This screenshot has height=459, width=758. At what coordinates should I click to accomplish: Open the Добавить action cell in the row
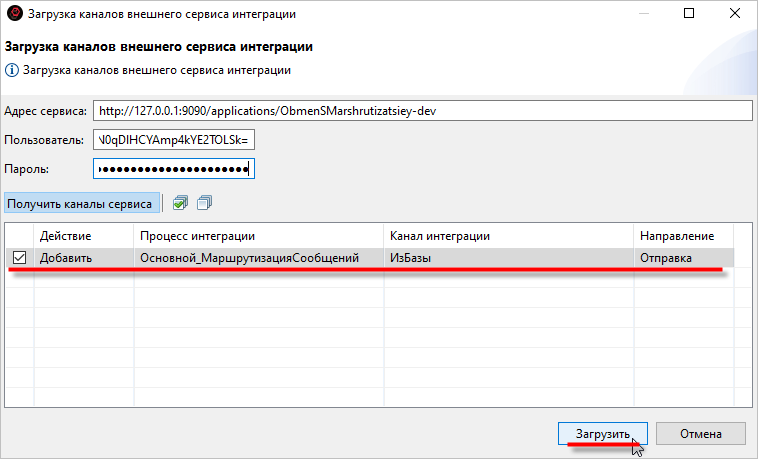pos(83,258)
